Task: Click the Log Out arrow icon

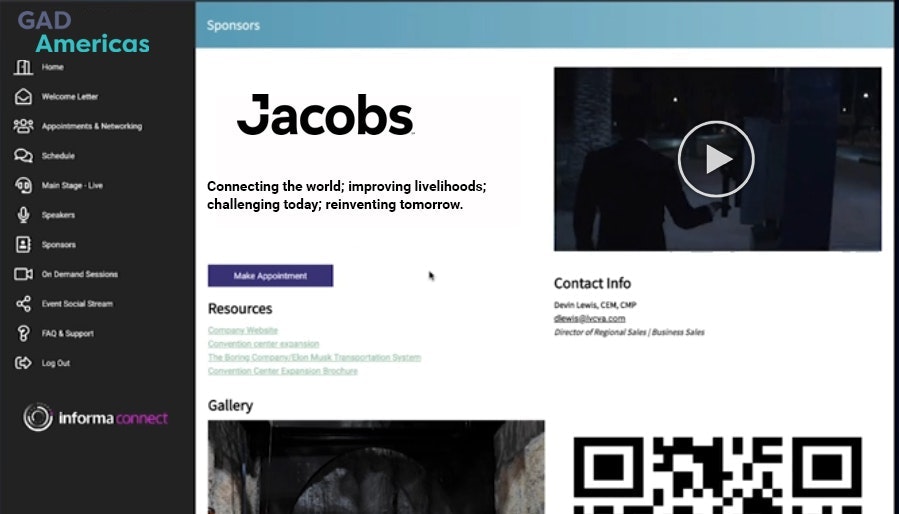Action: (x=23, y=363)
